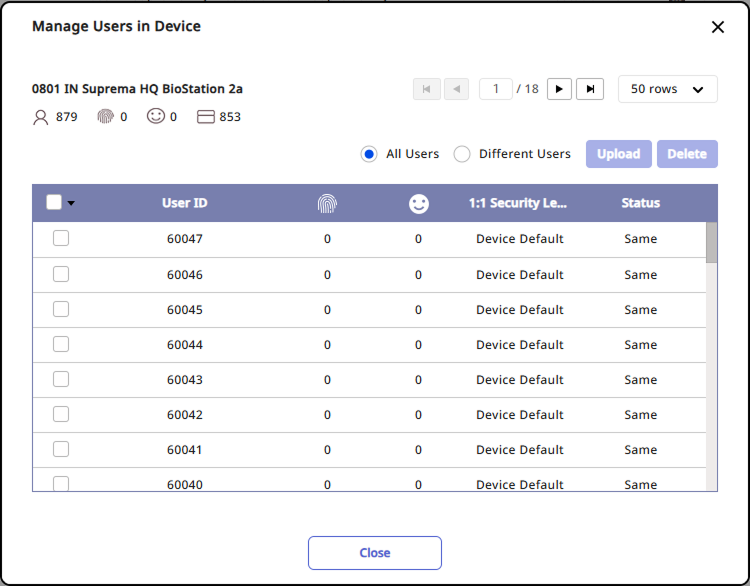Click the user count person icon
This screenshot has height=586, width=750.
click(41, 117)
